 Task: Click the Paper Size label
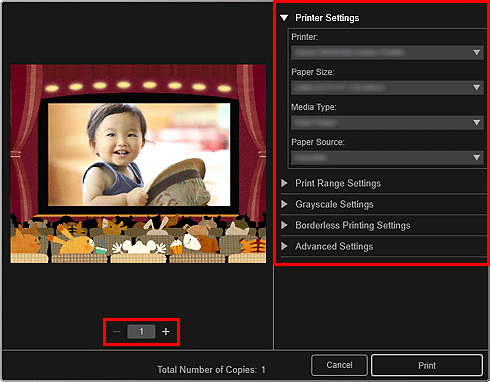(313, 72)
